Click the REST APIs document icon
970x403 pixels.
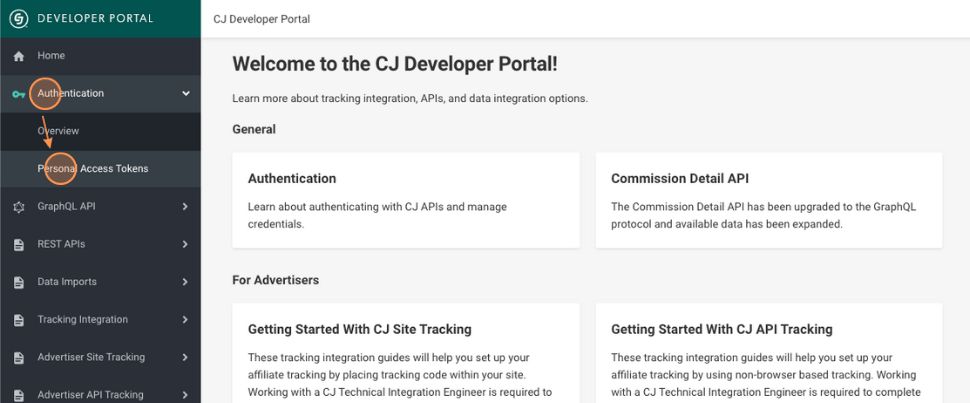click(x=18, y=244)
